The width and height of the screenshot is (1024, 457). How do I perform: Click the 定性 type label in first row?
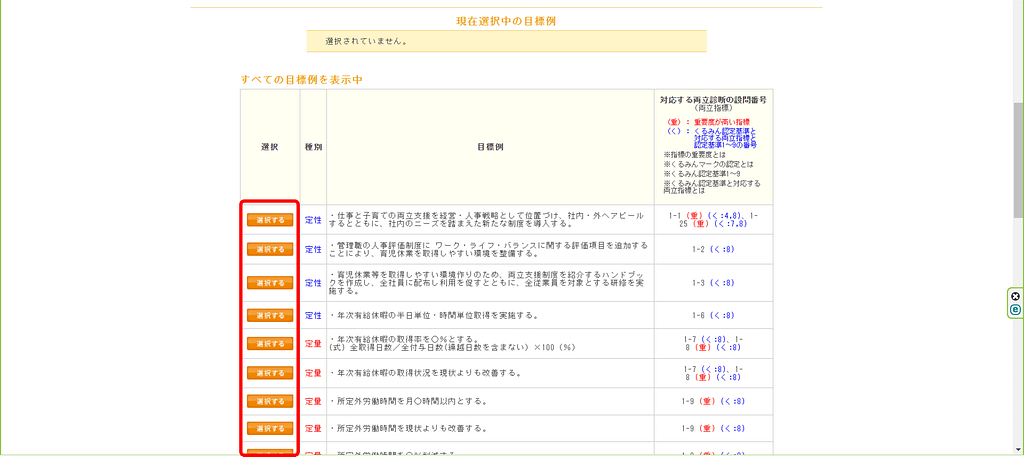click(313, 220)
